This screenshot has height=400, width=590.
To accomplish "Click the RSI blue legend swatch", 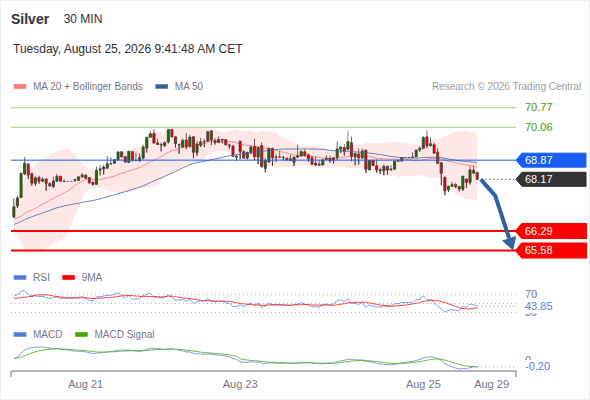I will (x=20, y=278).
